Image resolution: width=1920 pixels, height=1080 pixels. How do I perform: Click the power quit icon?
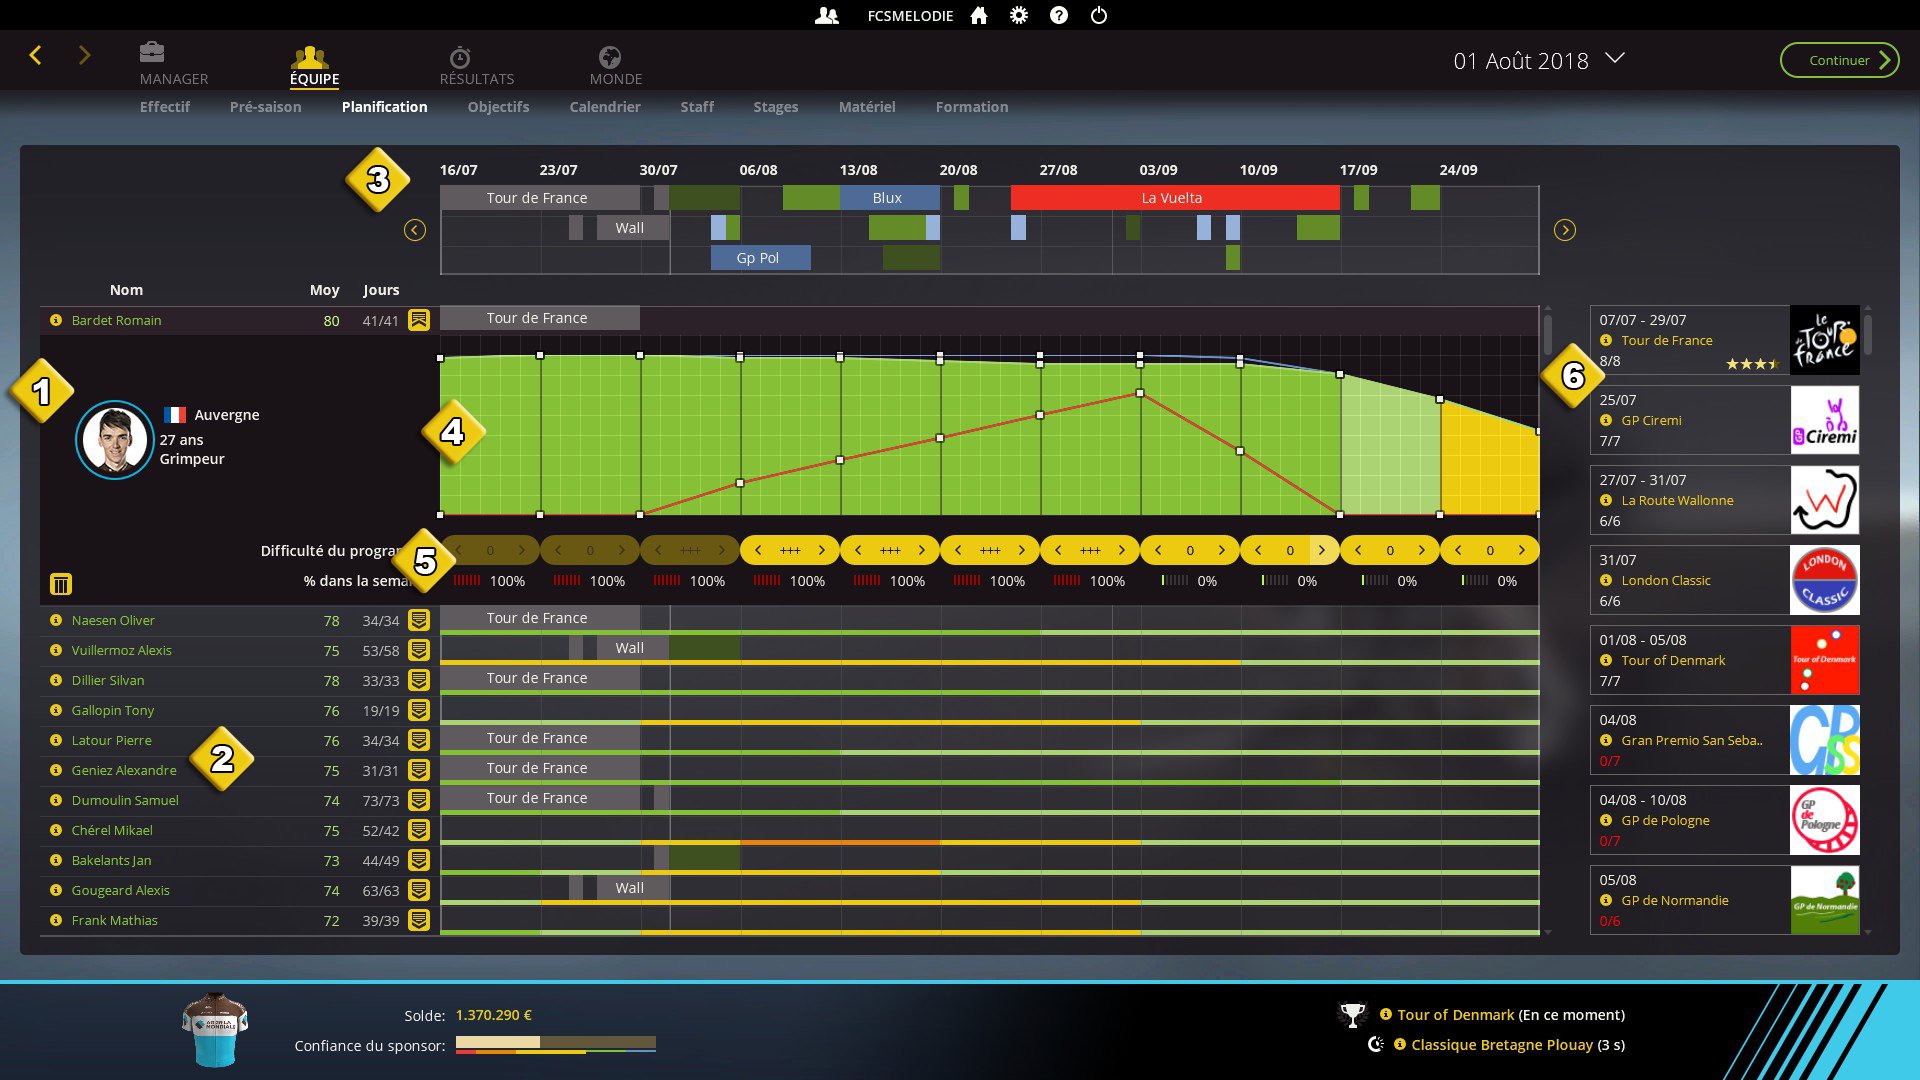point(1099,15)
